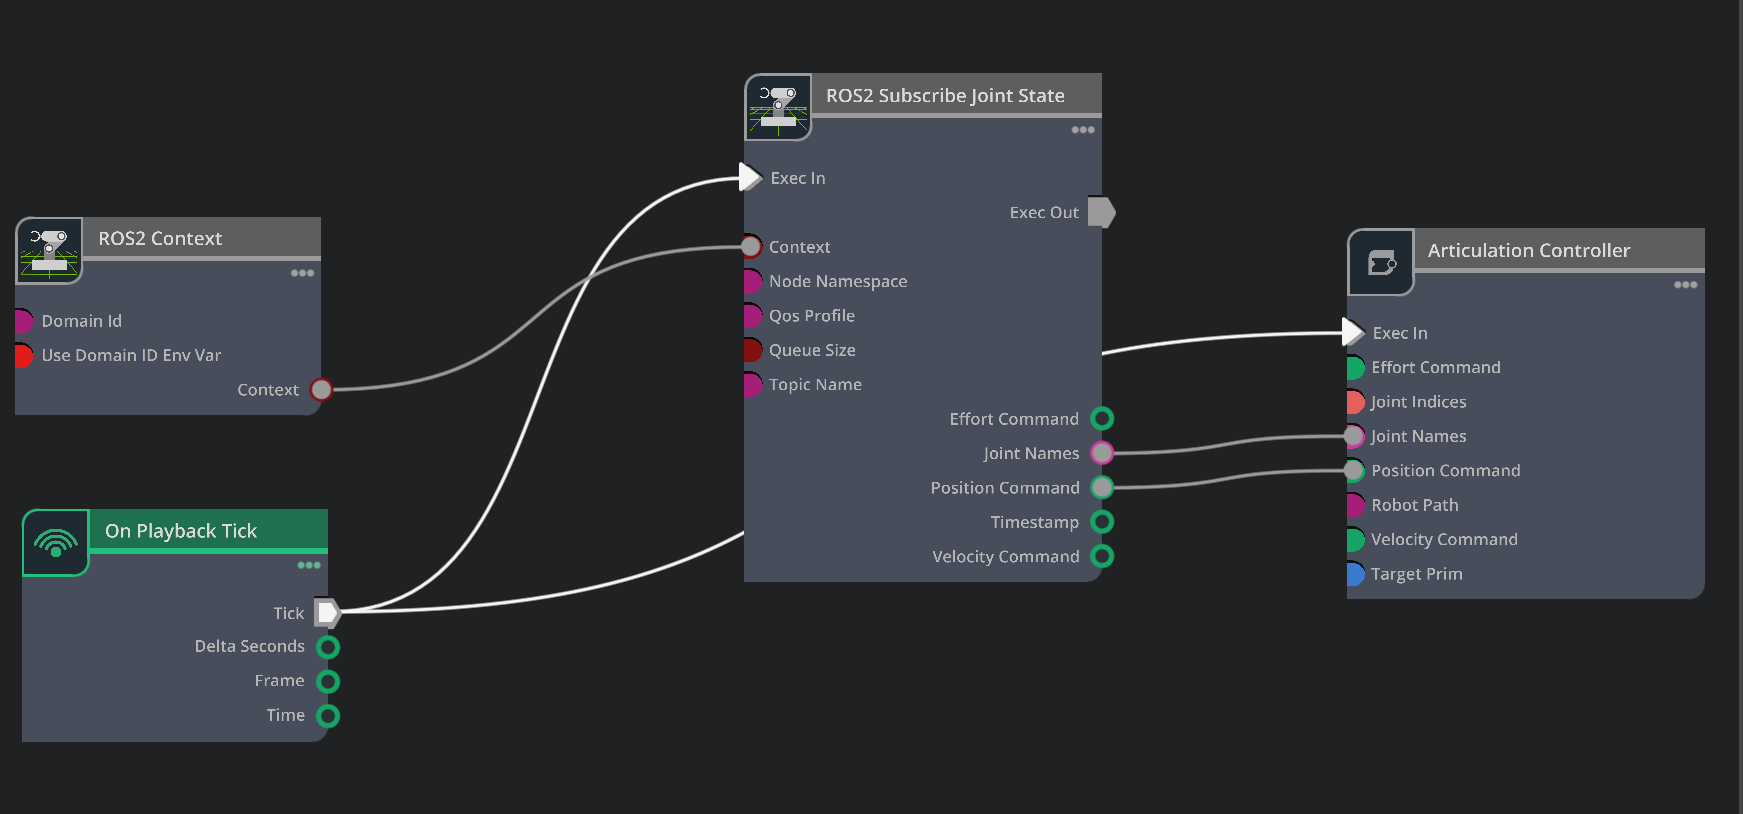Select the ROS2 Subscribe Joint State title bar
This screenshot has width=1743, height=814.
point(956,95)
